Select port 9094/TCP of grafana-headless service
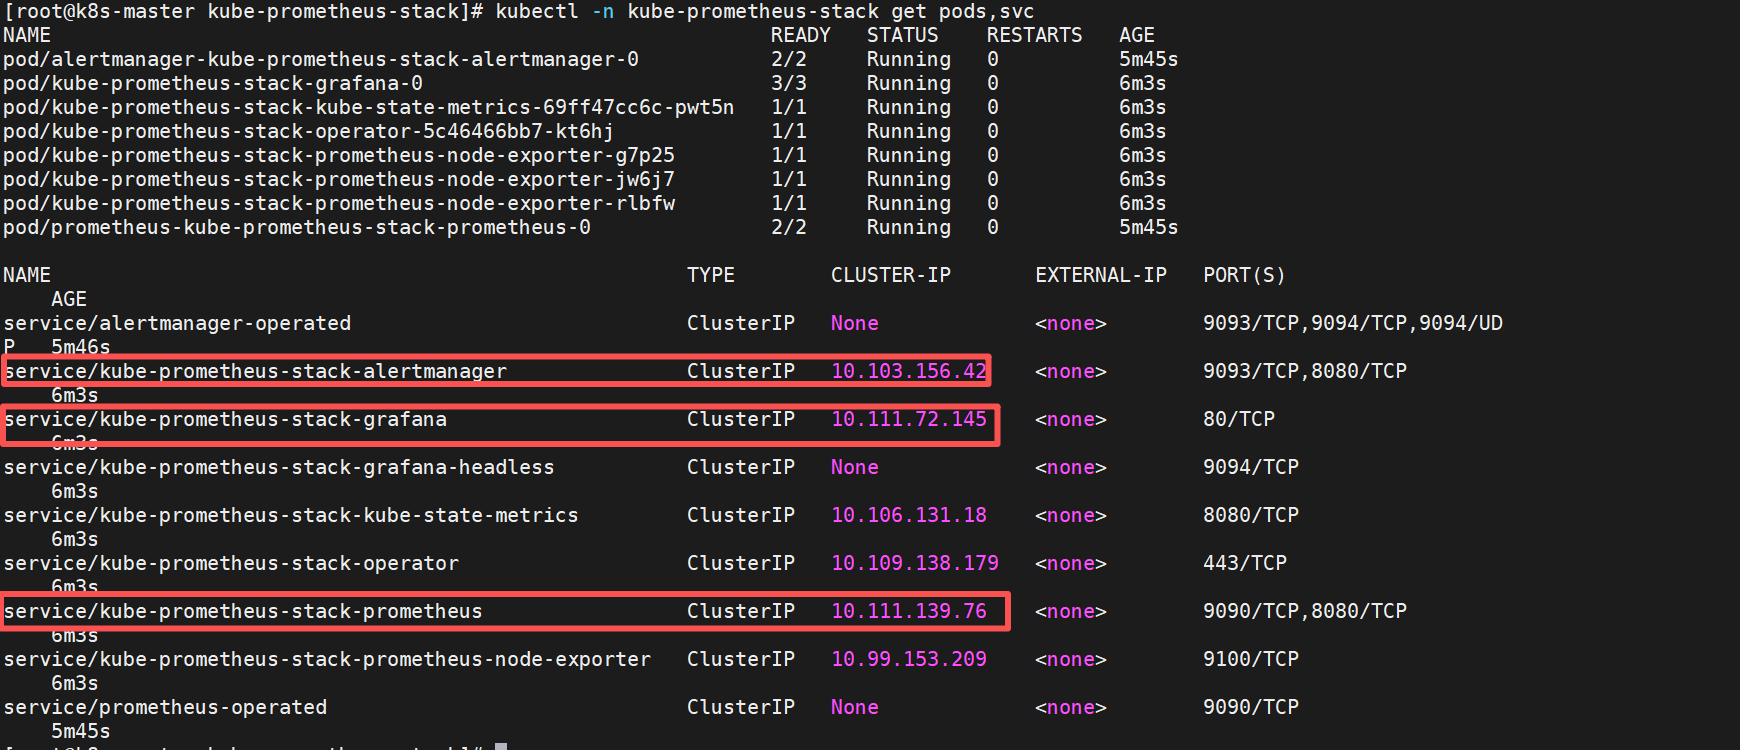1740x750 pixels. [x=1251, y=467]
